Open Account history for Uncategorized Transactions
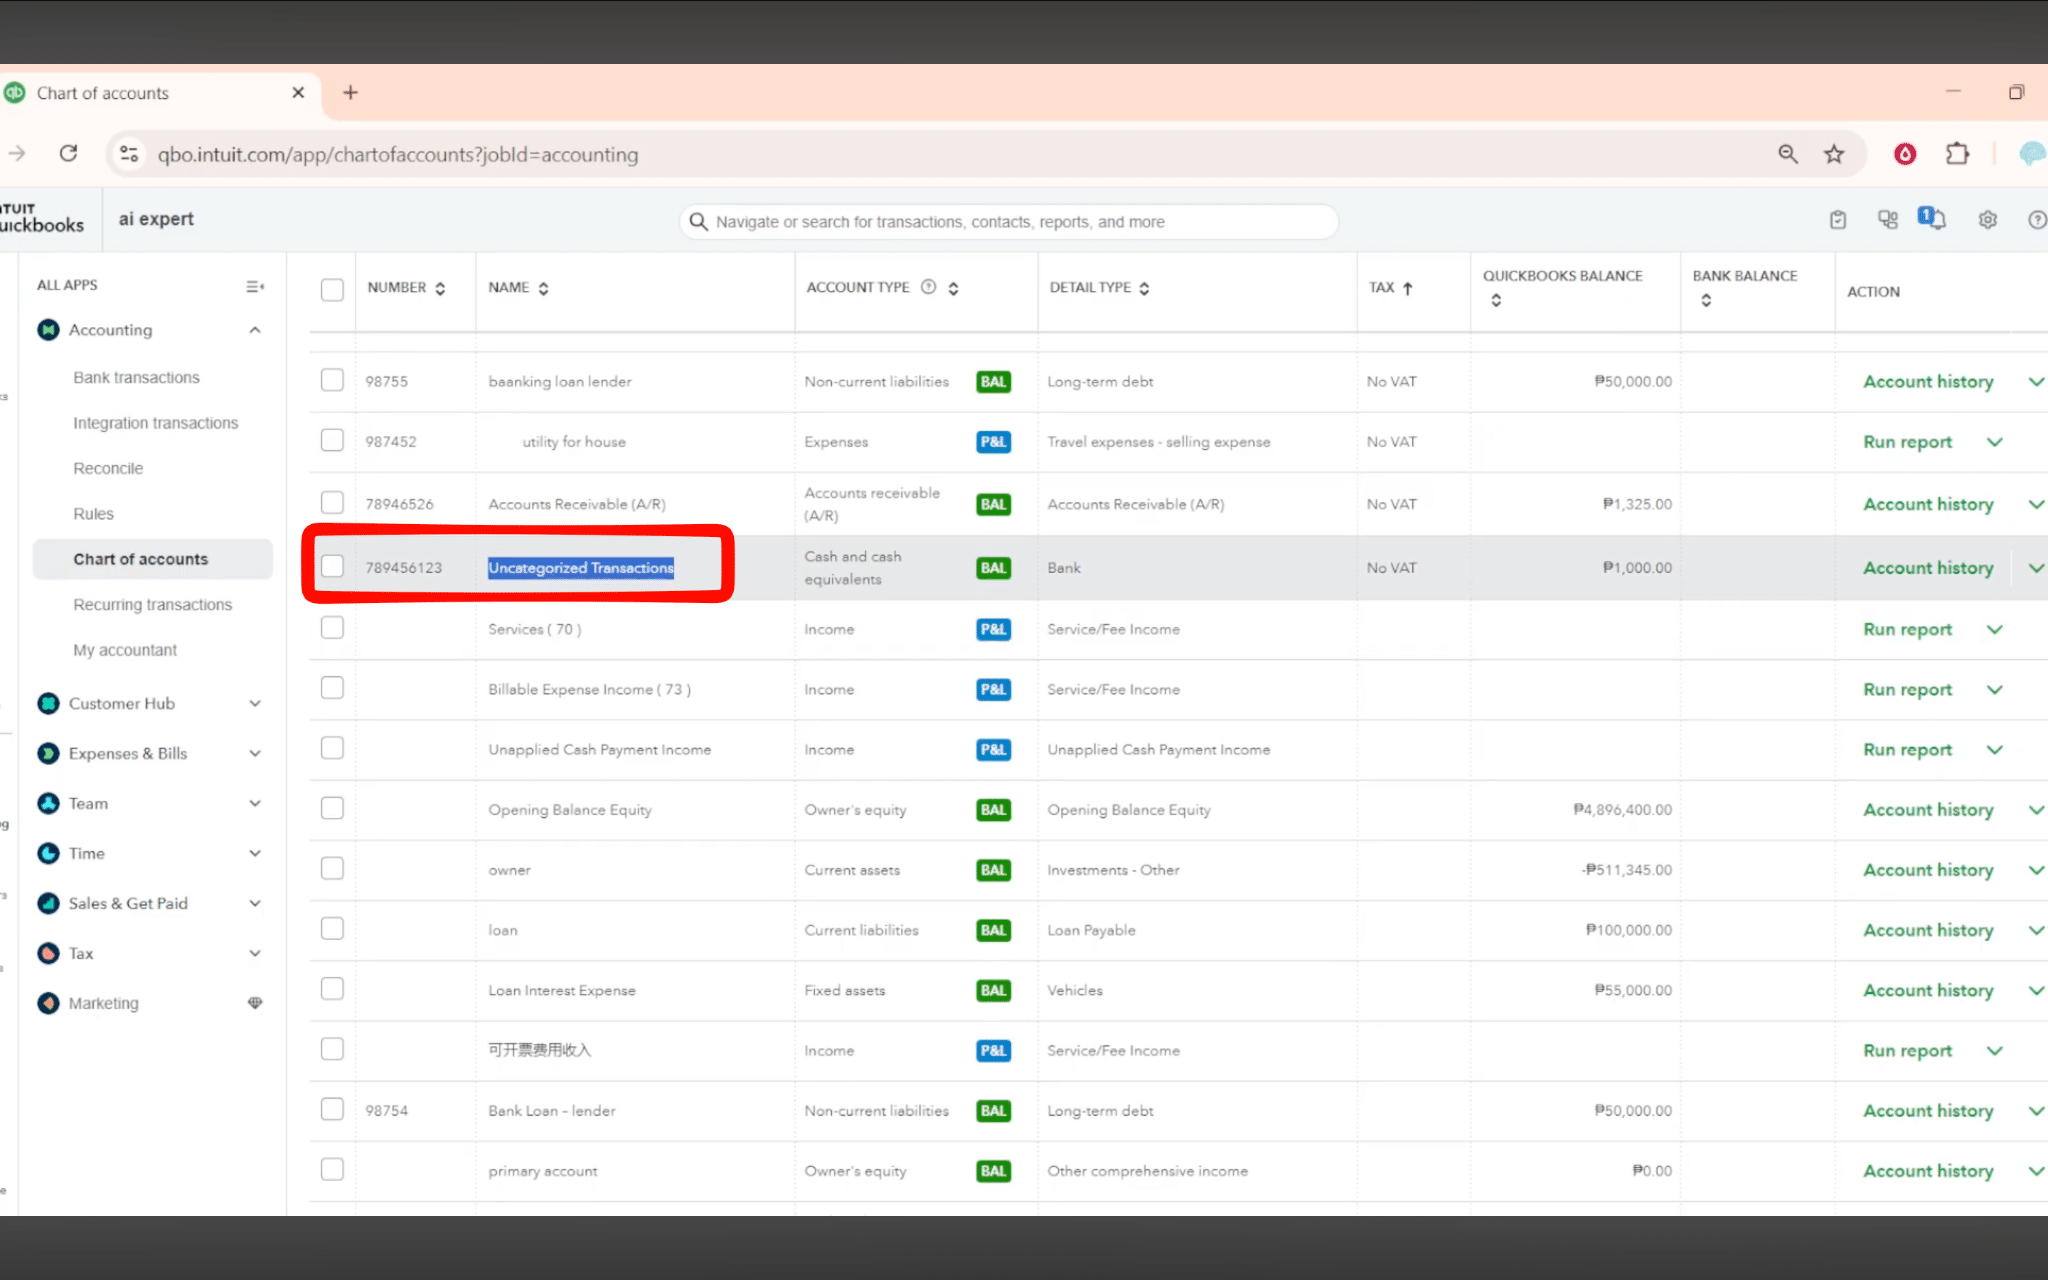The width and height of the screenshot is (2048, 1280). point(1928,567)
